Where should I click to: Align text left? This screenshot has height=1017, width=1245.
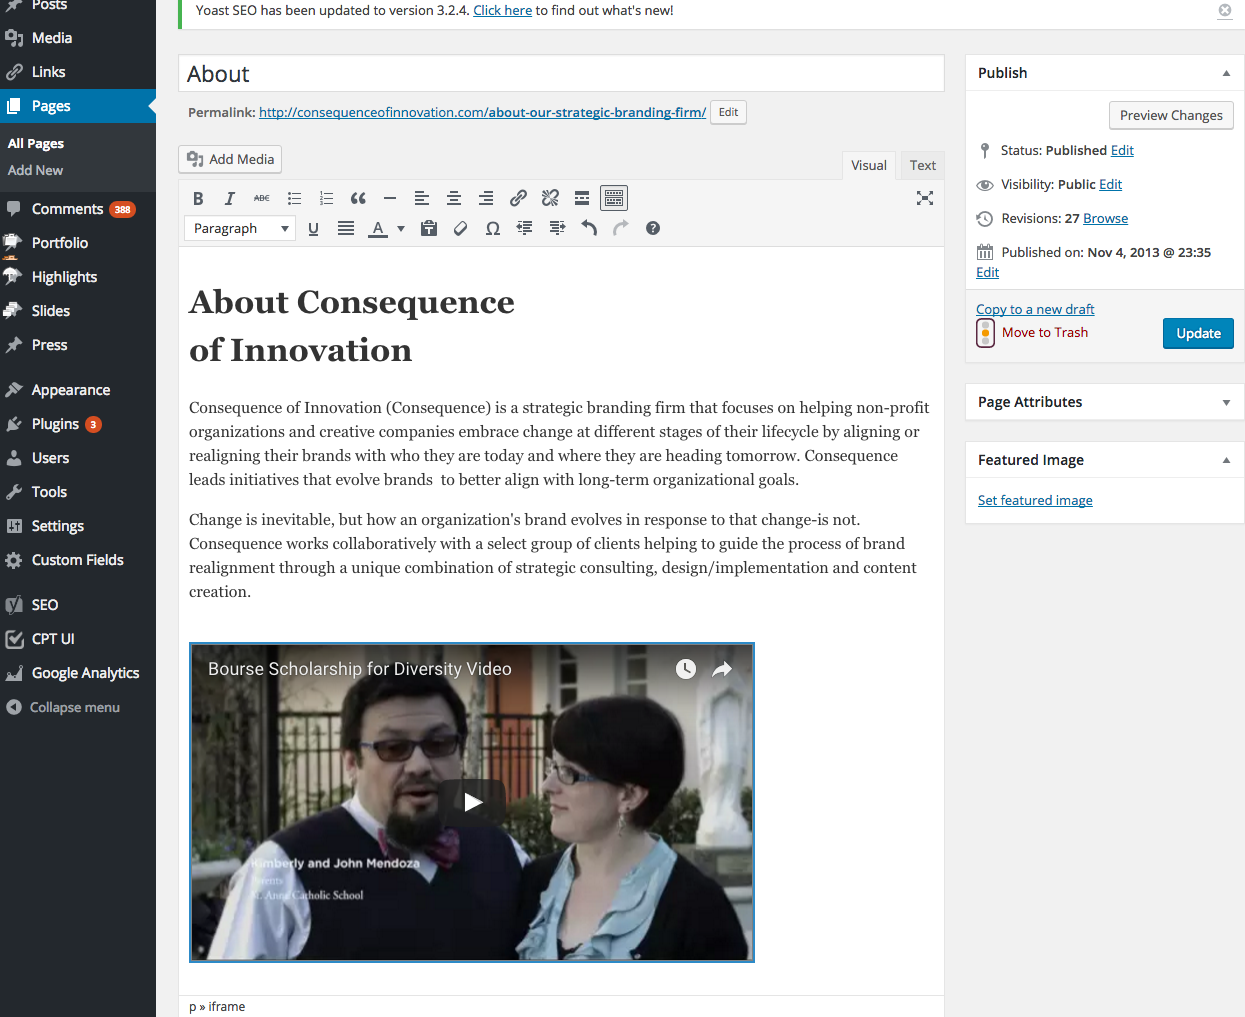click(422, 198)
